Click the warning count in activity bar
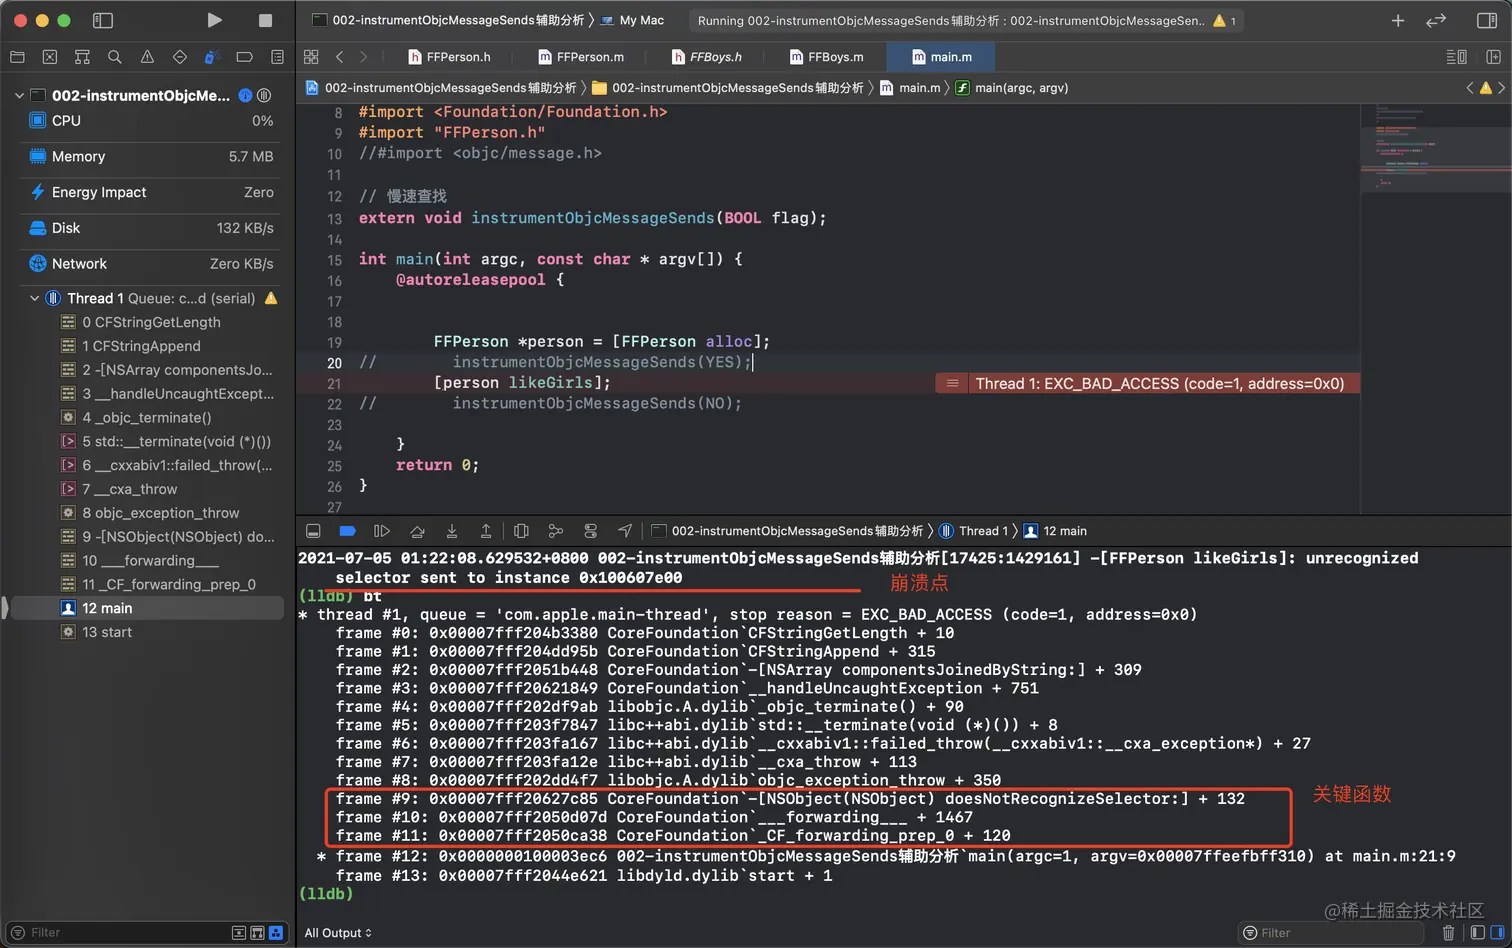Viewport: 1512px width, 948px height. [1225, 20]
